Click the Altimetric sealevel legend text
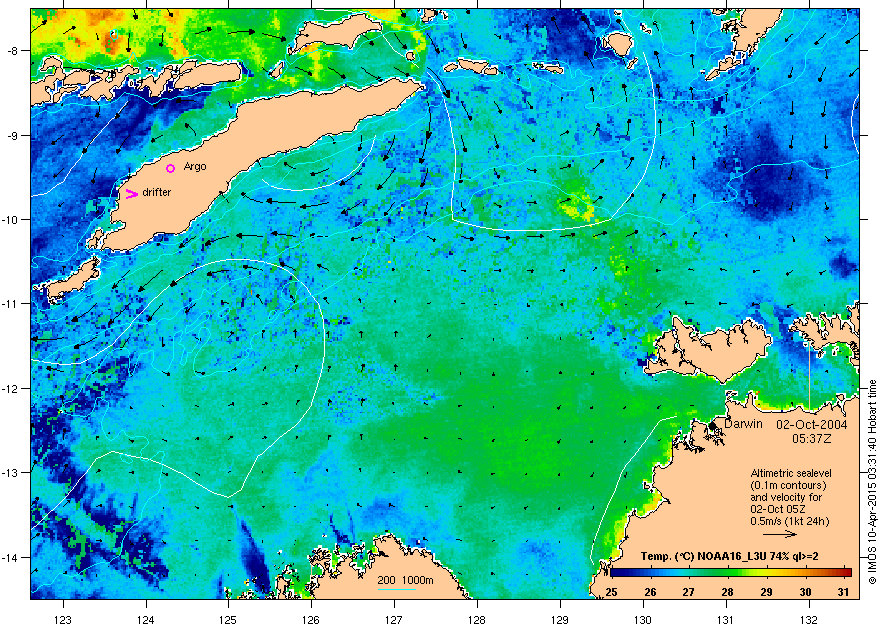Screen dimensions: 880x630 coord(791,473)
